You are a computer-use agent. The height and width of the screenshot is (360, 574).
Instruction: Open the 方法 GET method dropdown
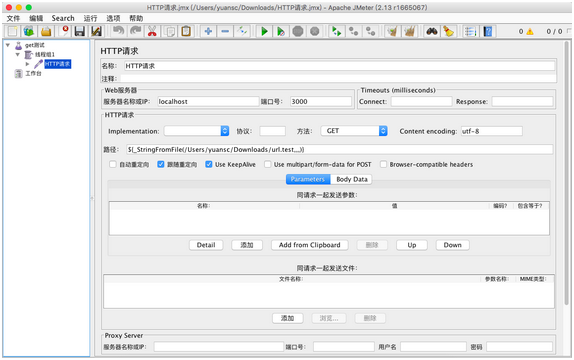(x=354, y=131)
